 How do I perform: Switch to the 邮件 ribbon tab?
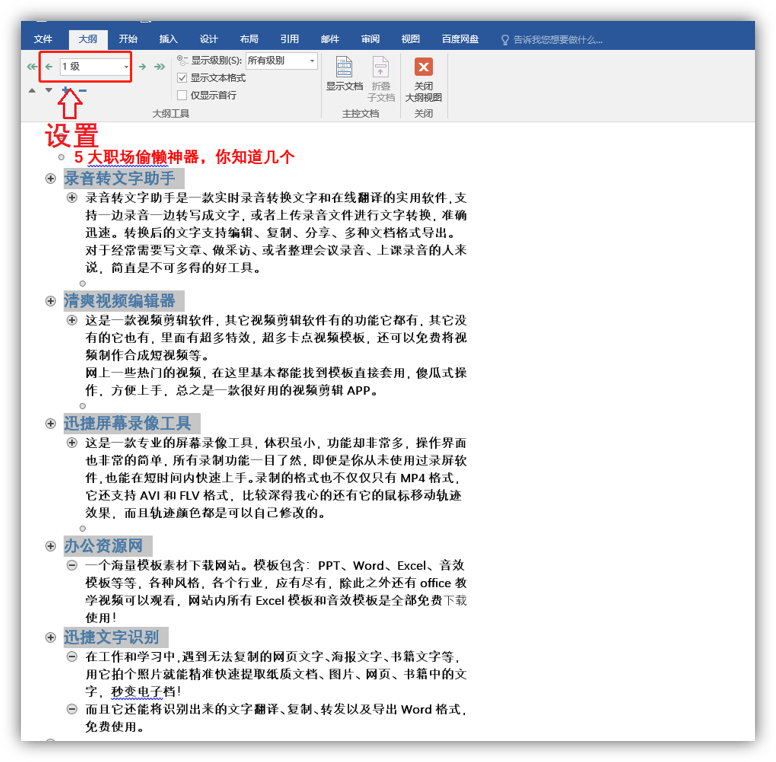[x=330, y=39]
